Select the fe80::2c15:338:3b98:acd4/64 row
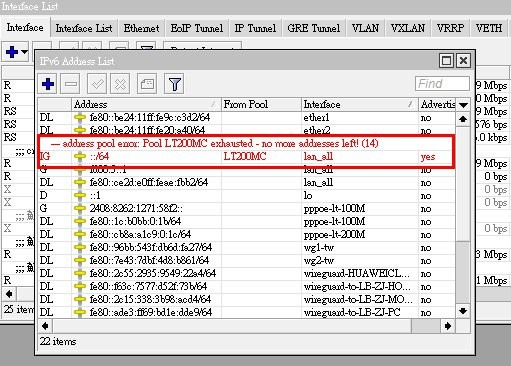The width and height of the screenshot is (511, 366). click(x=246, y=299)
